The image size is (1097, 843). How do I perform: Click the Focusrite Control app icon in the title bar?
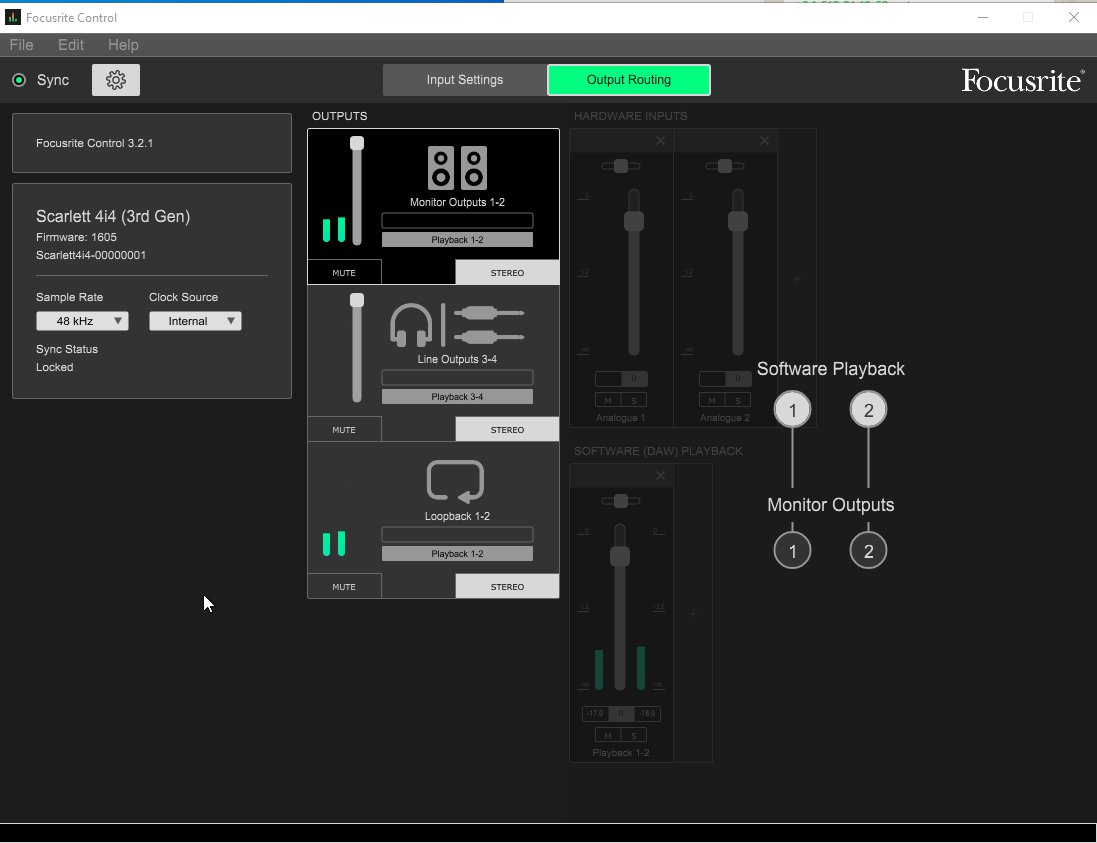tap(13, 17)
